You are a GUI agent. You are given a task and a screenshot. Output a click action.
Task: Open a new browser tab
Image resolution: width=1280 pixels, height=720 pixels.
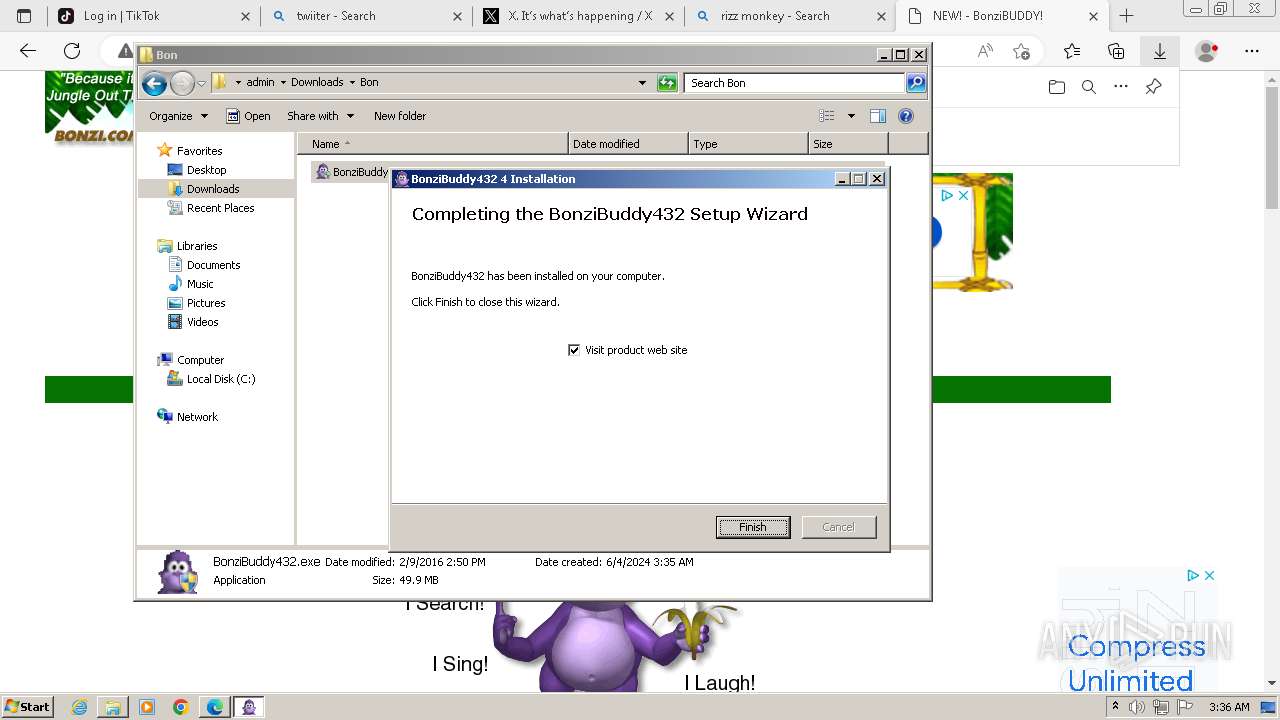pos(1127,16)
